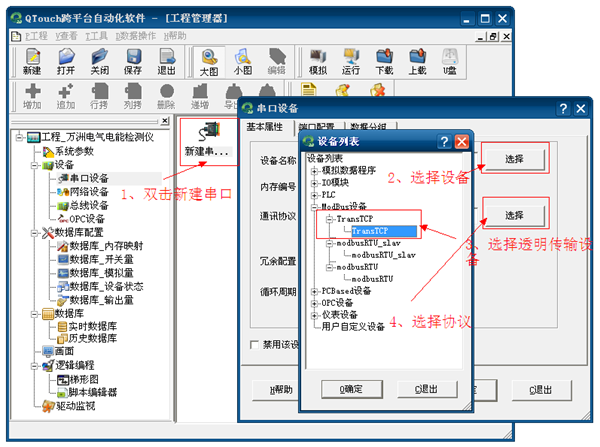Open the H帮助 menu
600x447 pixels.
click(x=175, y=36)
